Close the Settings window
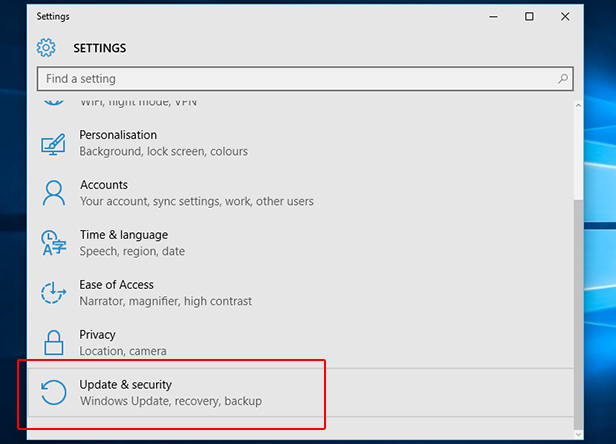 pyautogui.click(x=565, y=17)
